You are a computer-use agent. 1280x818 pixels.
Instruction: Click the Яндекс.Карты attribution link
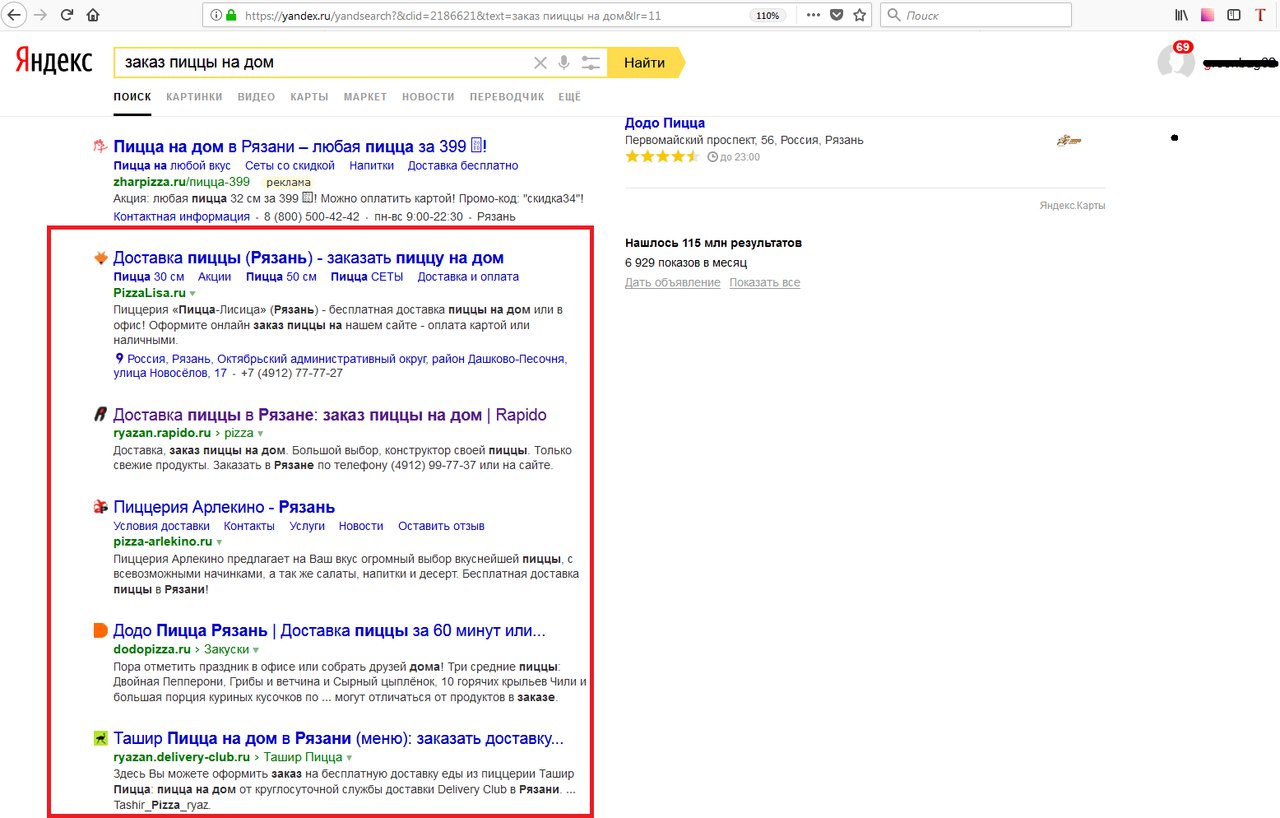tap(1072, 206)
